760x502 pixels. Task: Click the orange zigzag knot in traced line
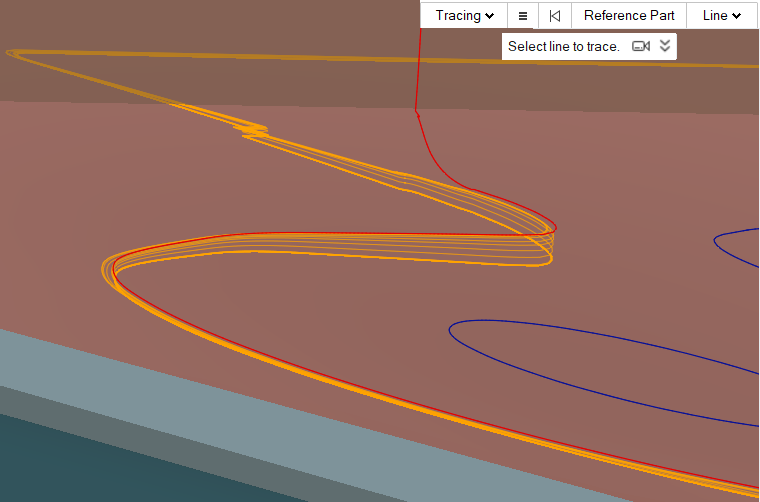click(x=252, y=130)
